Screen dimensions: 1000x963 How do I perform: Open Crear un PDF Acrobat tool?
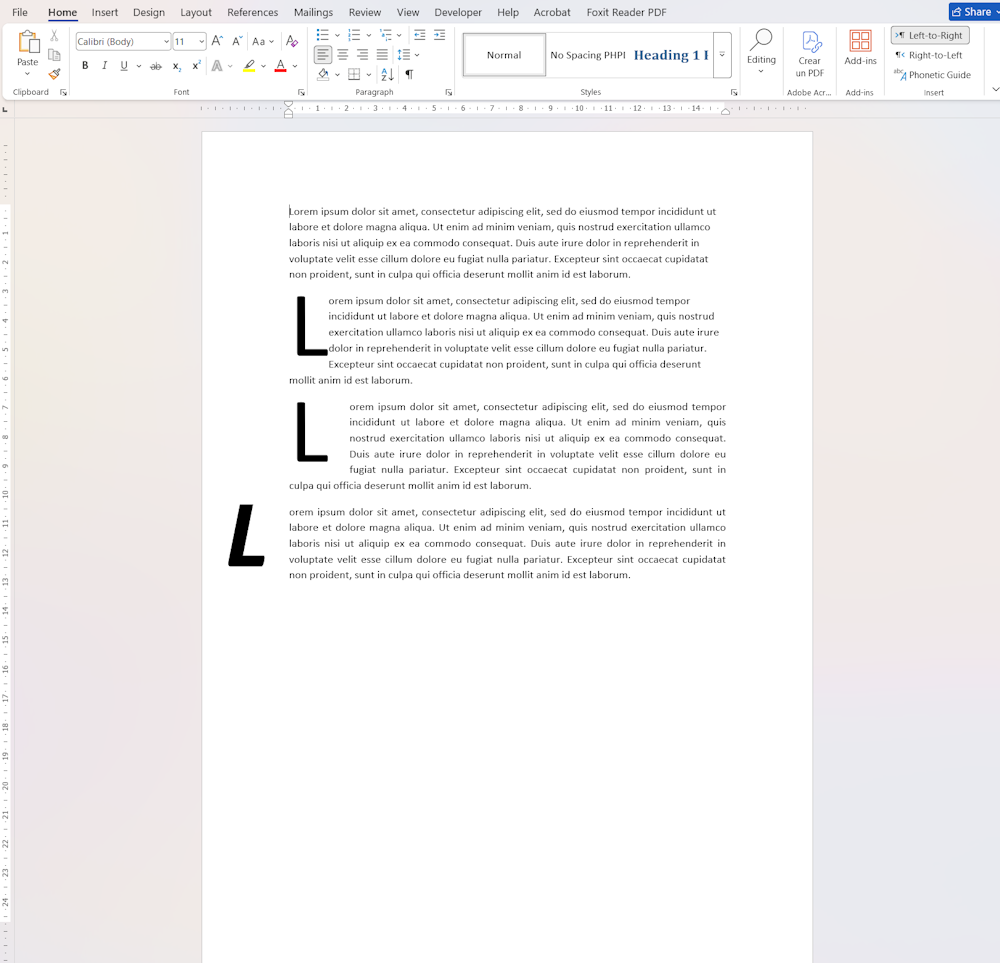pyautogui.click(x=809, y=55)
